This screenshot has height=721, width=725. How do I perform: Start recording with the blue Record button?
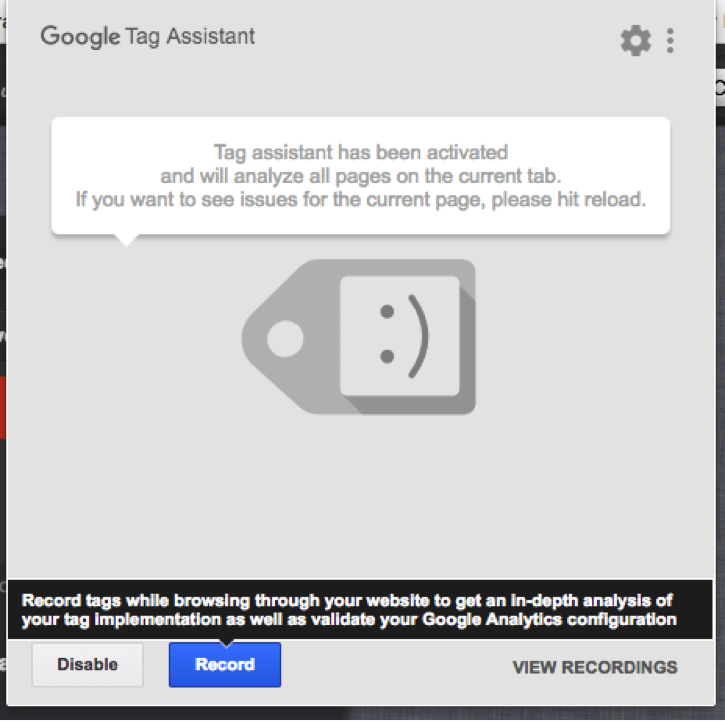(225, 665)
